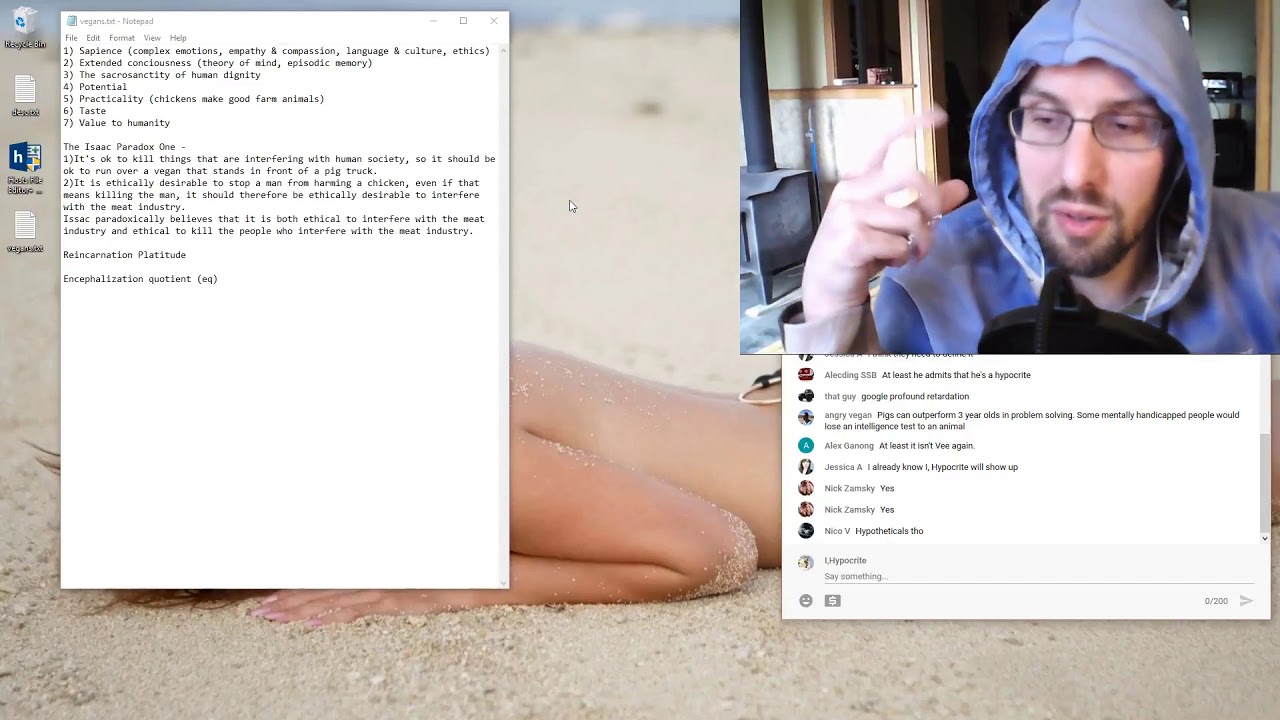Click the that guy username
Viewport: 1280px width, 720px height.
coord(840,396)
